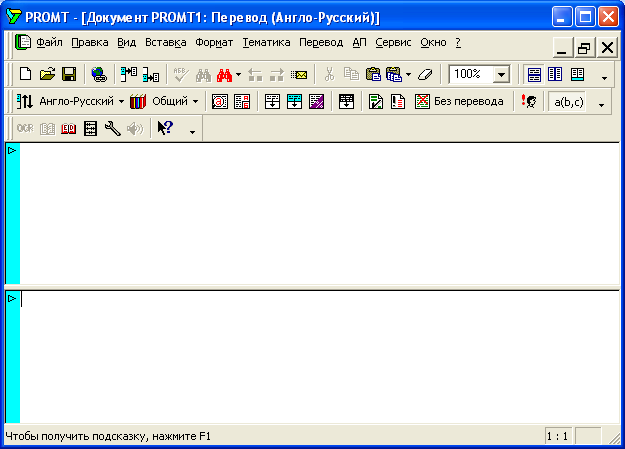Click the paste clipboard icon
Viewport: 625px width, 449px height.
tap(373, 74)
